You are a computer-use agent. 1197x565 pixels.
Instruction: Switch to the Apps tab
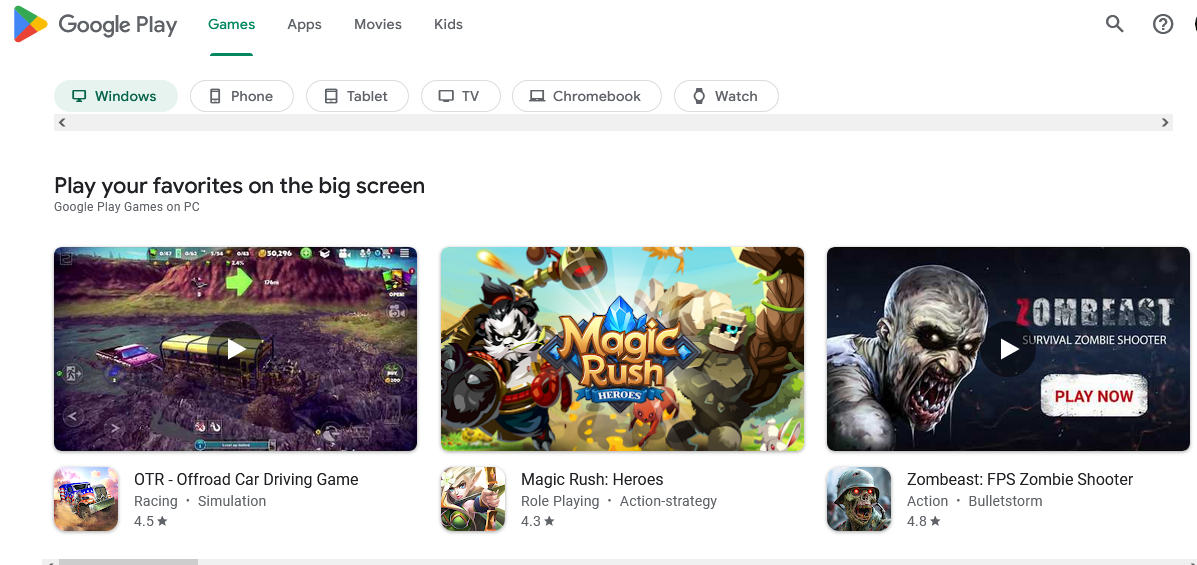[x=304, y=24]
